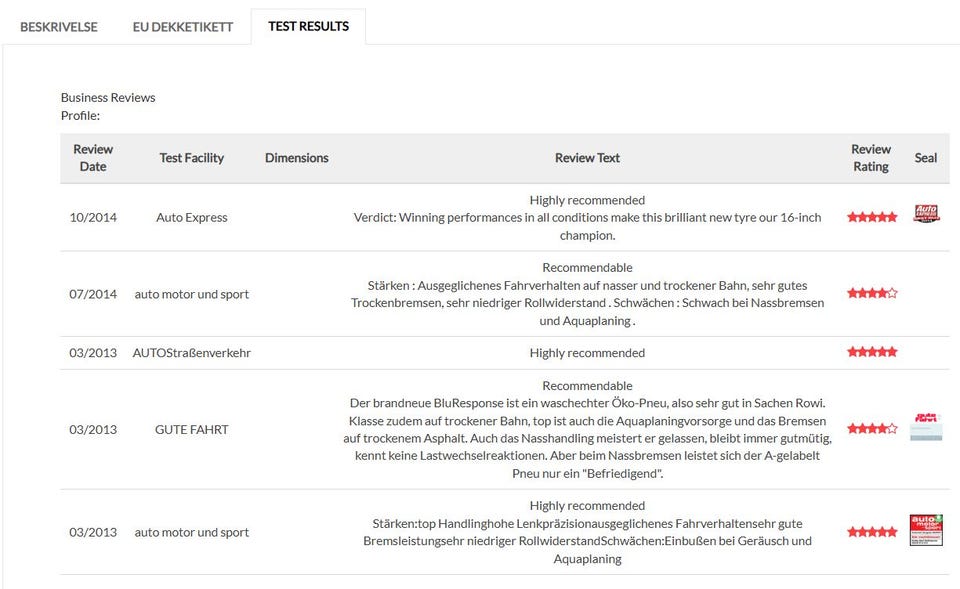The image size is (960, 589).
Task: Select the Auto Express facility name
Action: coord(192,217)
